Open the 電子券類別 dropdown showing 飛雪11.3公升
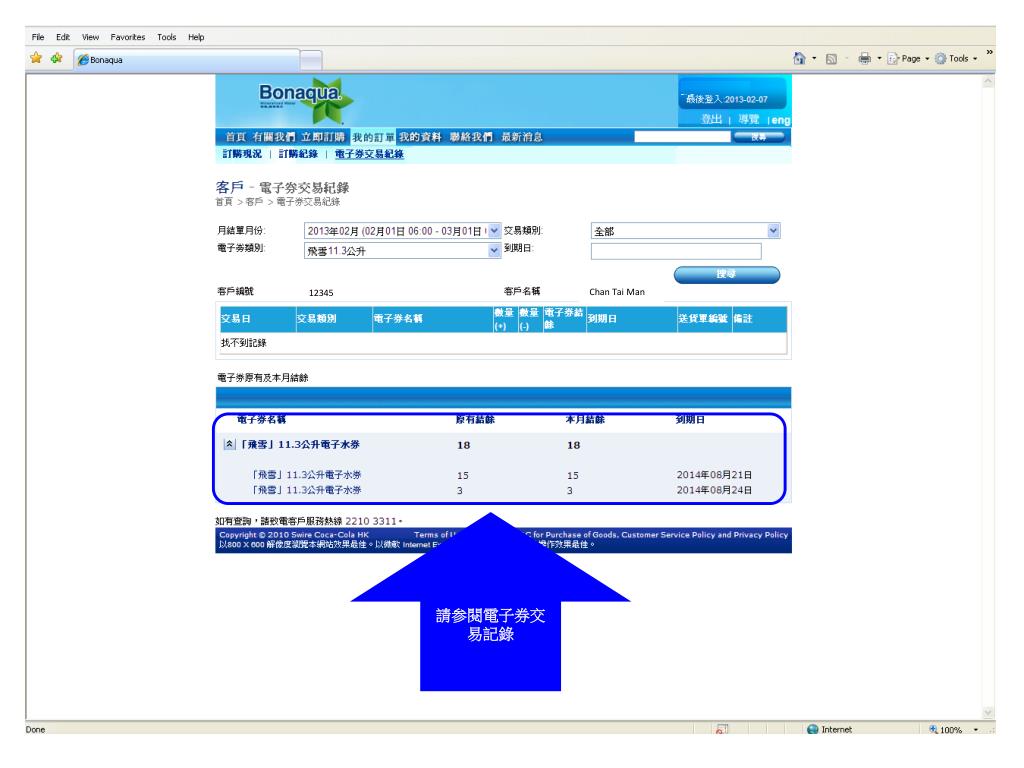 tap(402, 251)
